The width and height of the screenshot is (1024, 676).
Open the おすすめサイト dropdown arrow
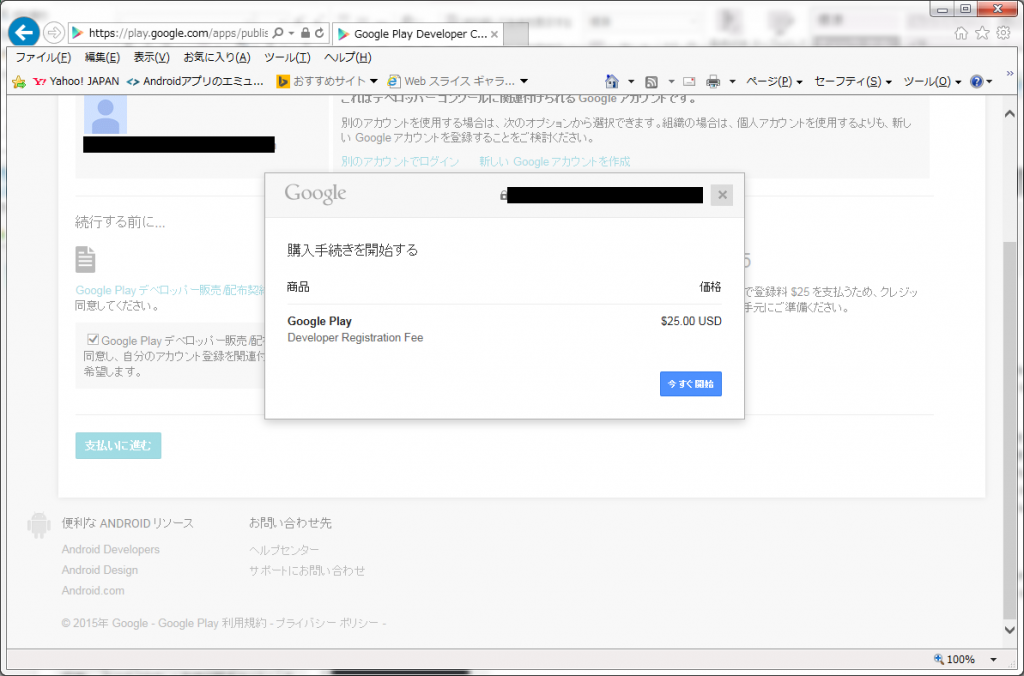(x=372, y=81)
